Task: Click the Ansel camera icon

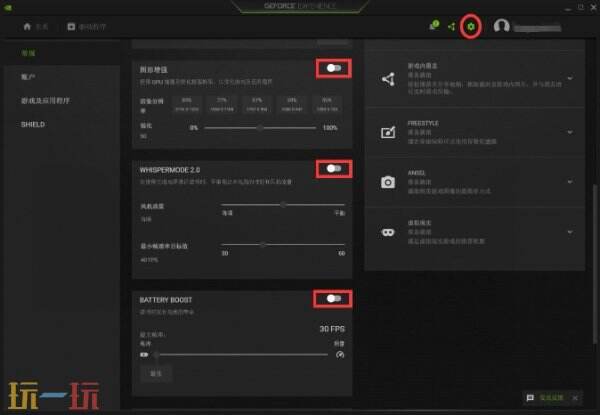Action: pos(388,182)
